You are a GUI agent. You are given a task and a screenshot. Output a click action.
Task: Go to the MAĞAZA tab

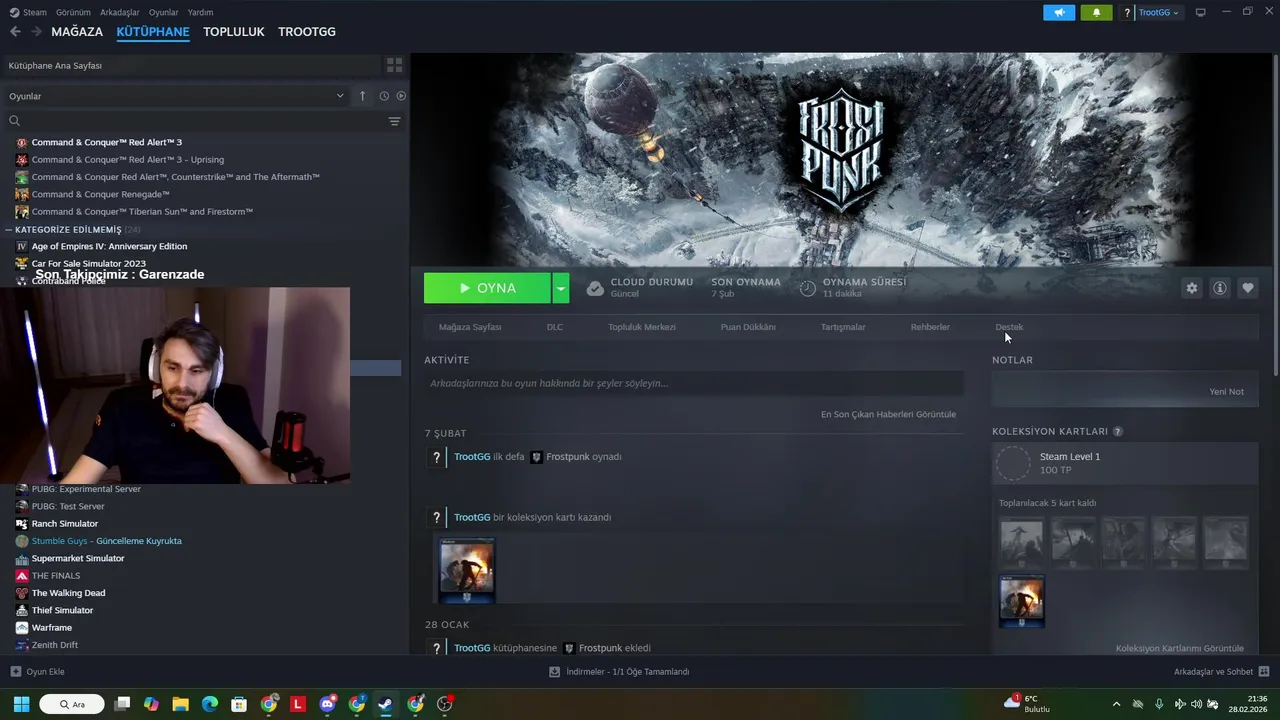(x=77, y=32)
